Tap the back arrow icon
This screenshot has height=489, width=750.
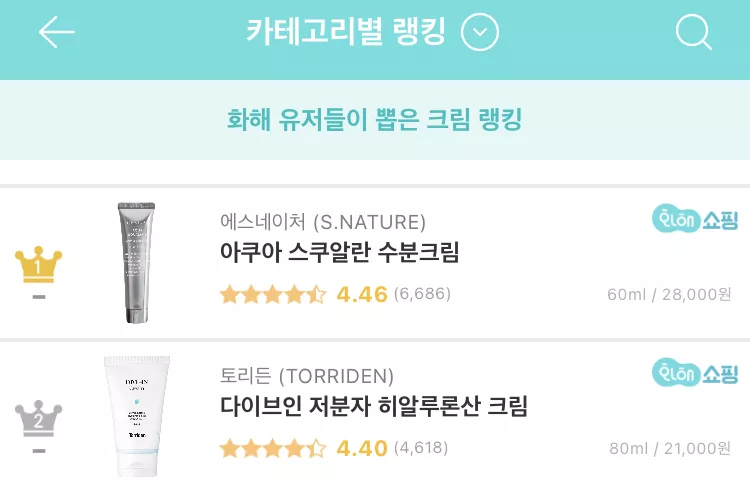[57, 33]
